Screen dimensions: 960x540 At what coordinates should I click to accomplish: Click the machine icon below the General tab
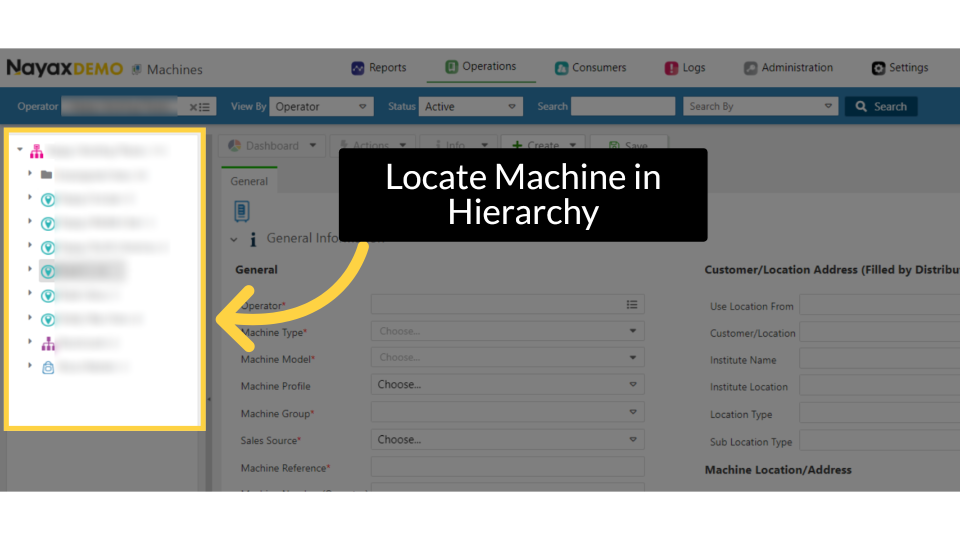pos(241,211)
